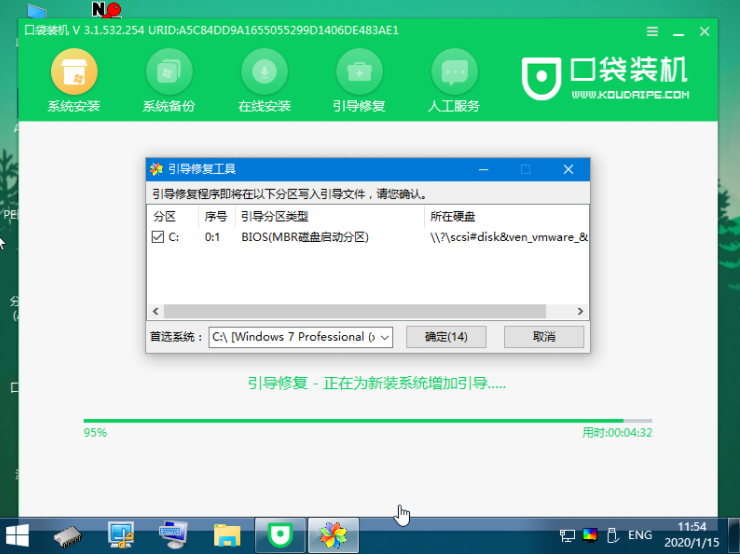Click the ENG language indicator in tray

coord(640,535)
